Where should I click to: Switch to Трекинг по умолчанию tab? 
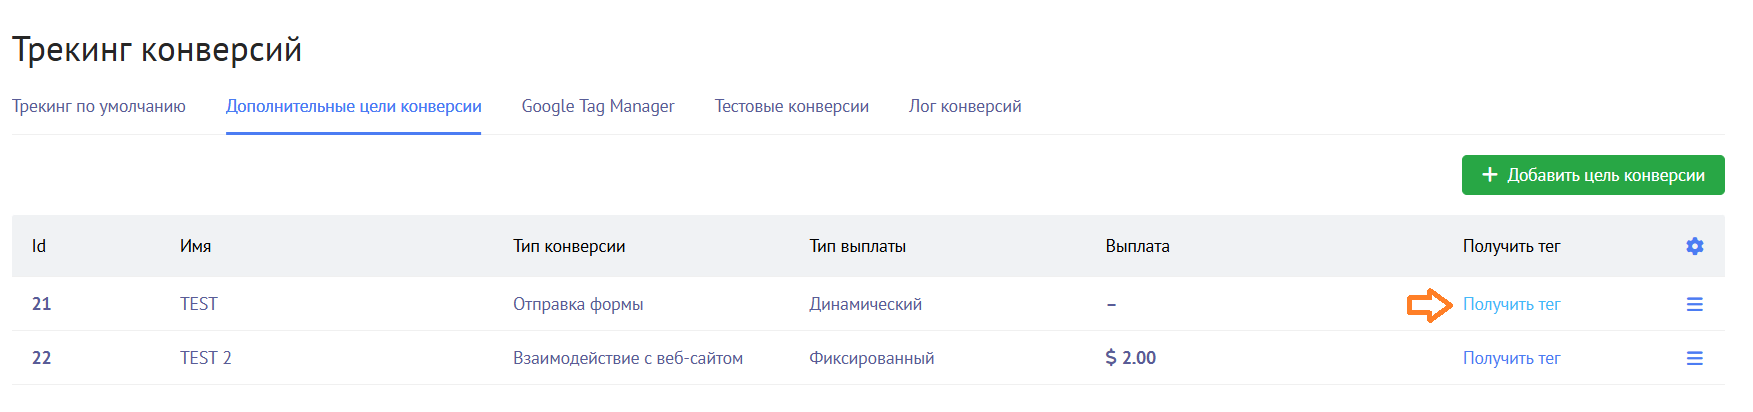coord(99,106)
